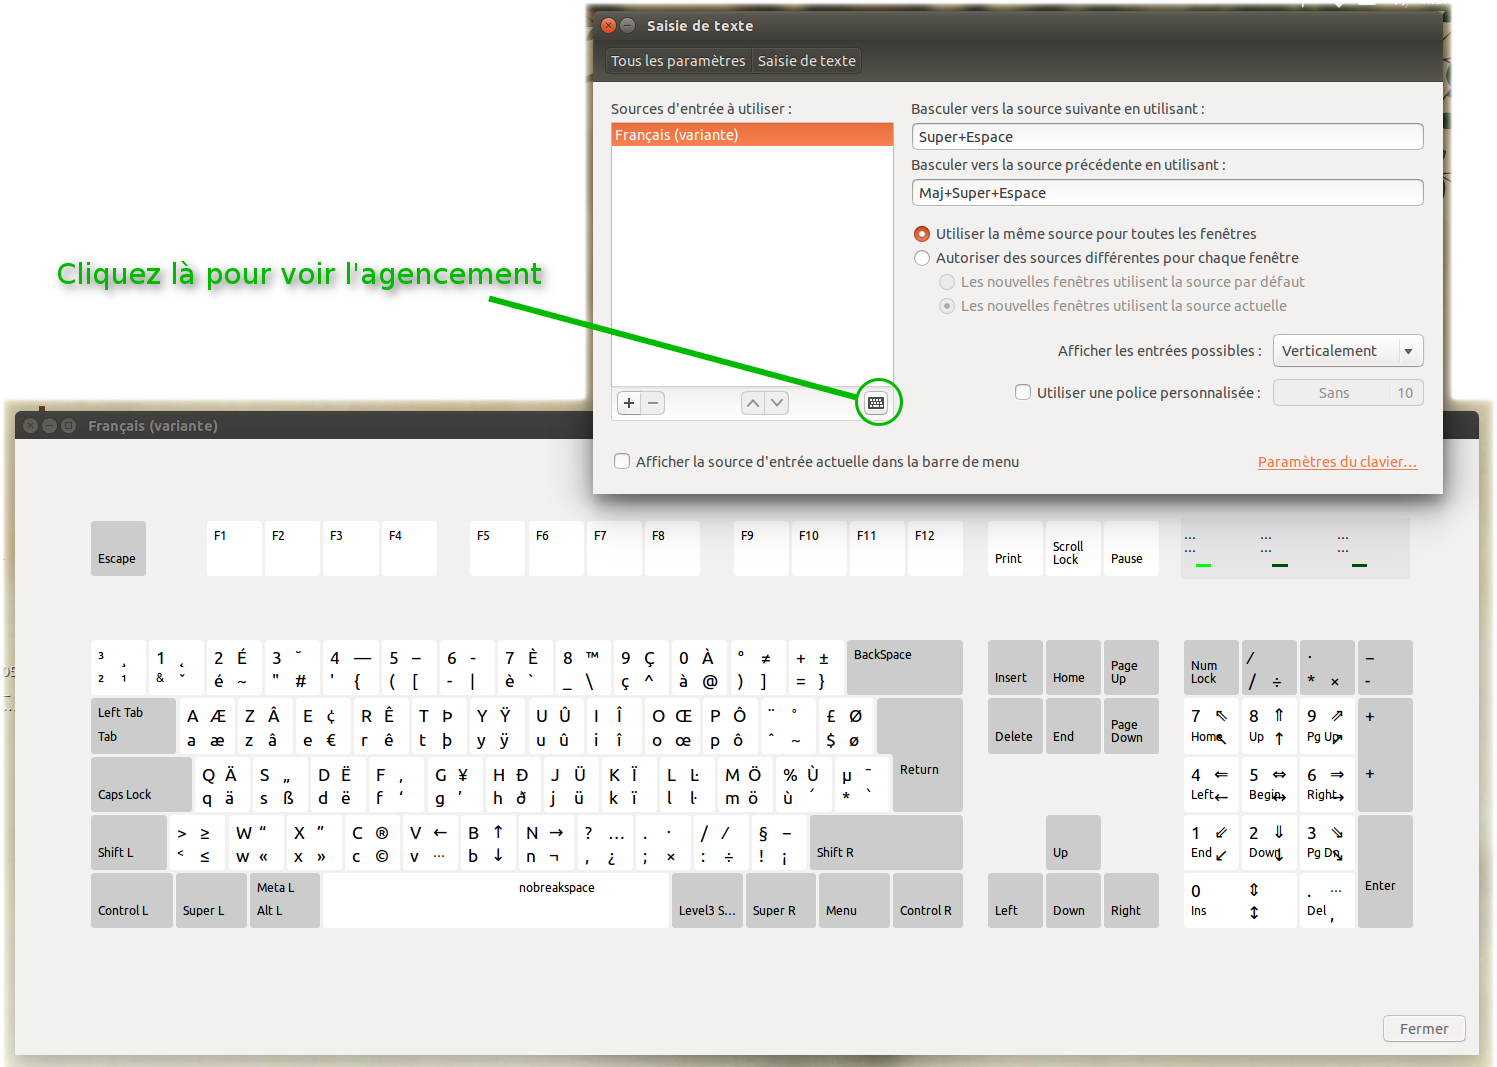Click Control R key
This screenshot has height=1067, width=1497.
point(927,900)
